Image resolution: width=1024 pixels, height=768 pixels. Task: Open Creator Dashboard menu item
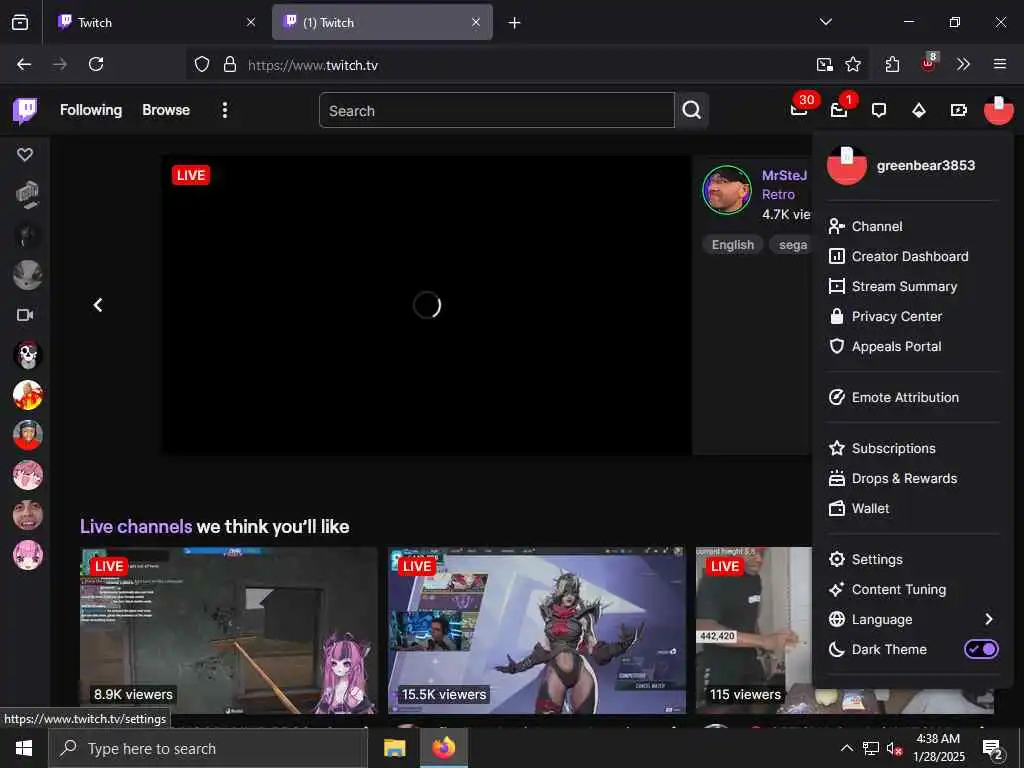click(912, 256)
